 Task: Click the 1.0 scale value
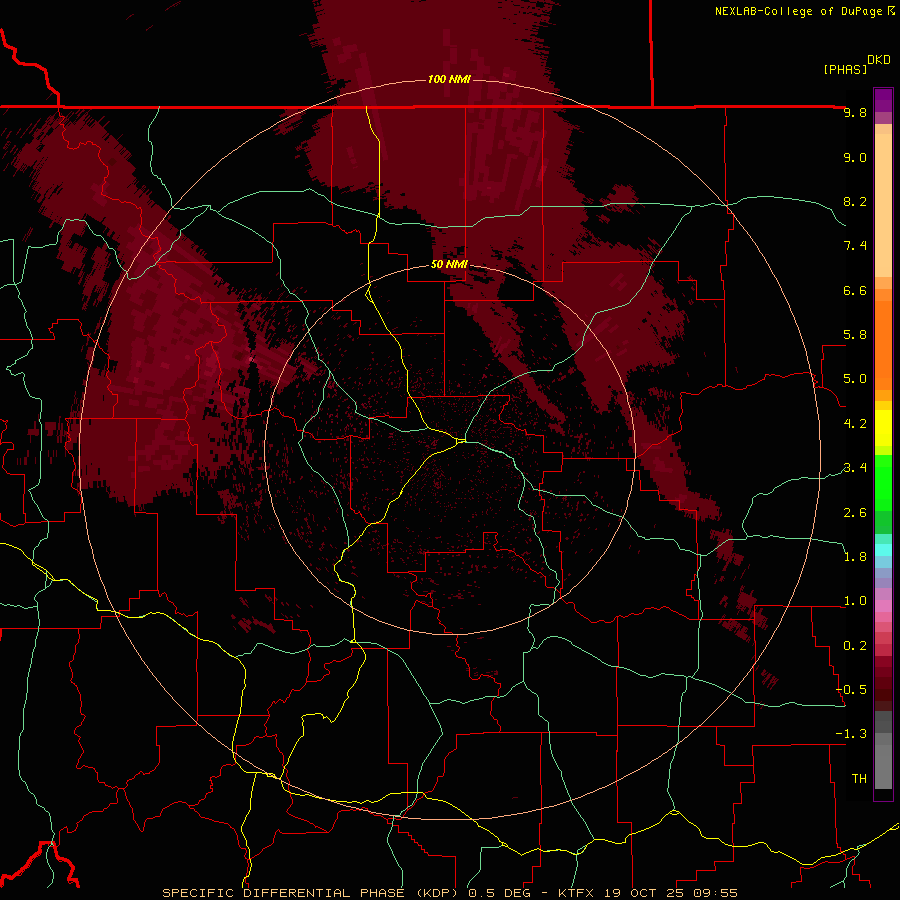[855, 601]
